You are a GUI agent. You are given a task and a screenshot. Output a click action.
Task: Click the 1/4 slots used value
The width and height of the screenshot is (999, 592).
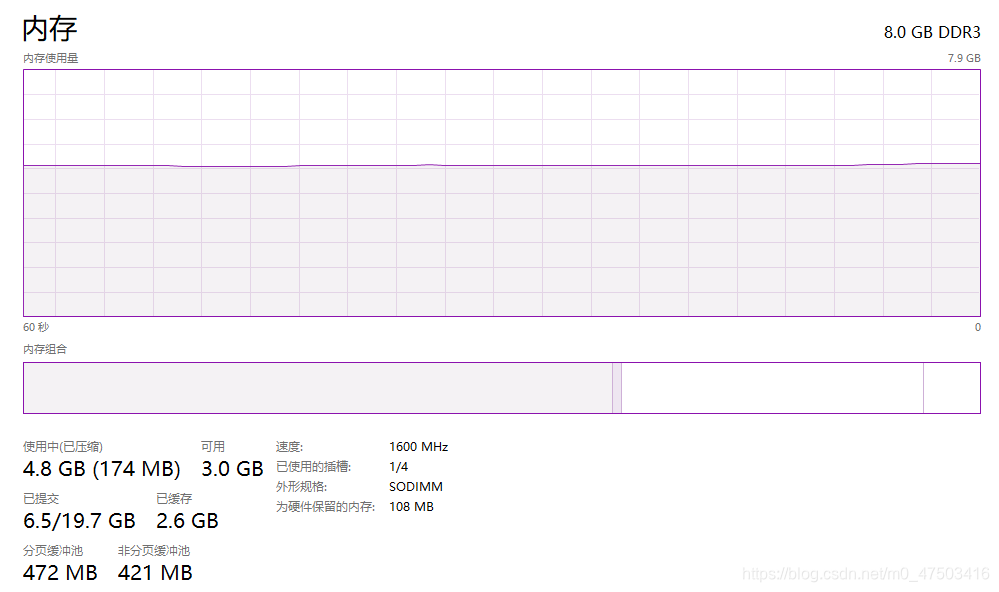[398, 467]
